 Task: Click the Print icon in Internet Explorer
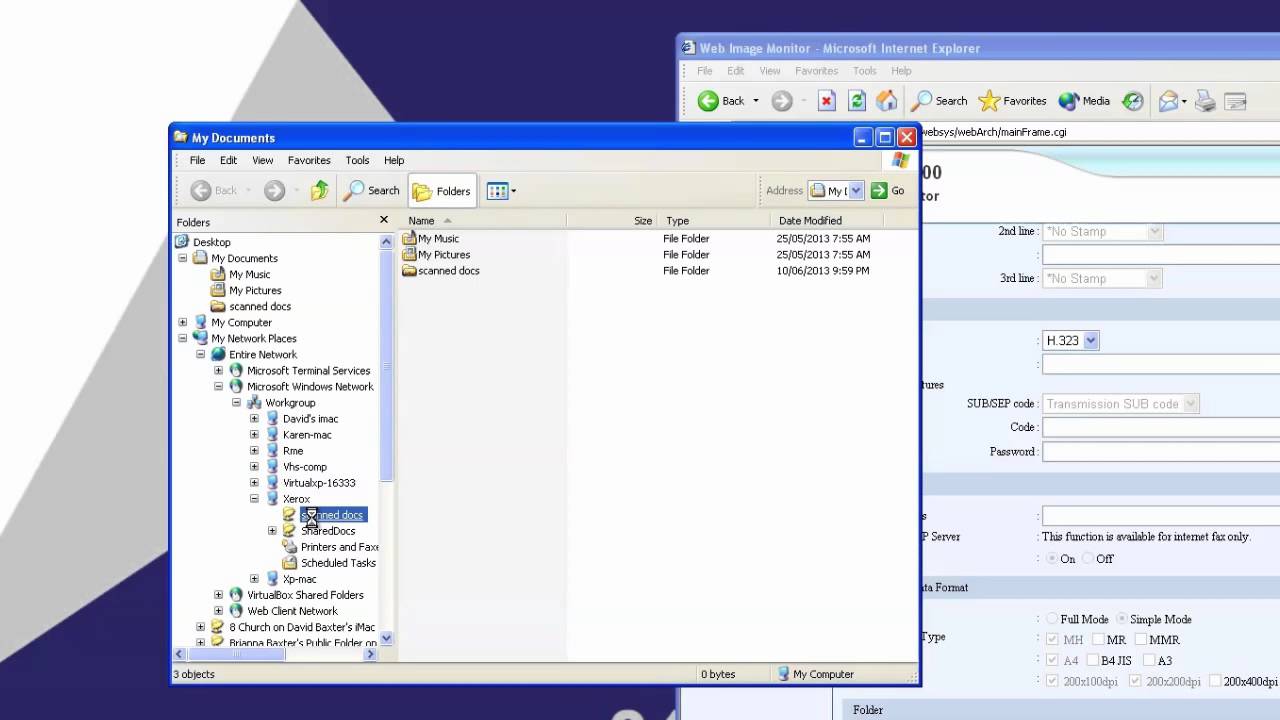pyautogui.click(x=1205, y=101)
